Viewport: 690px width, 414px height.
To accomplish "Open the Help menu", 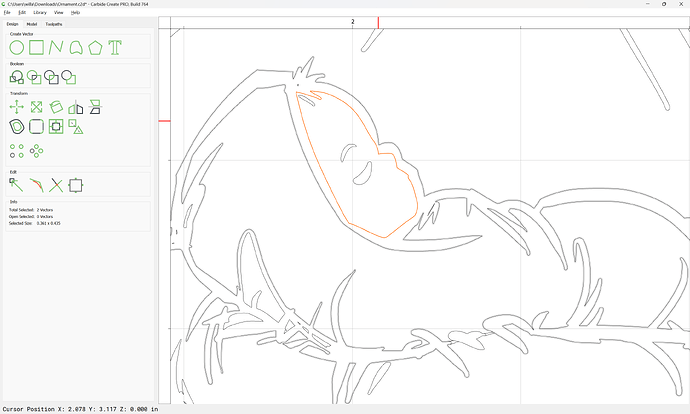I will coord(76,13).
